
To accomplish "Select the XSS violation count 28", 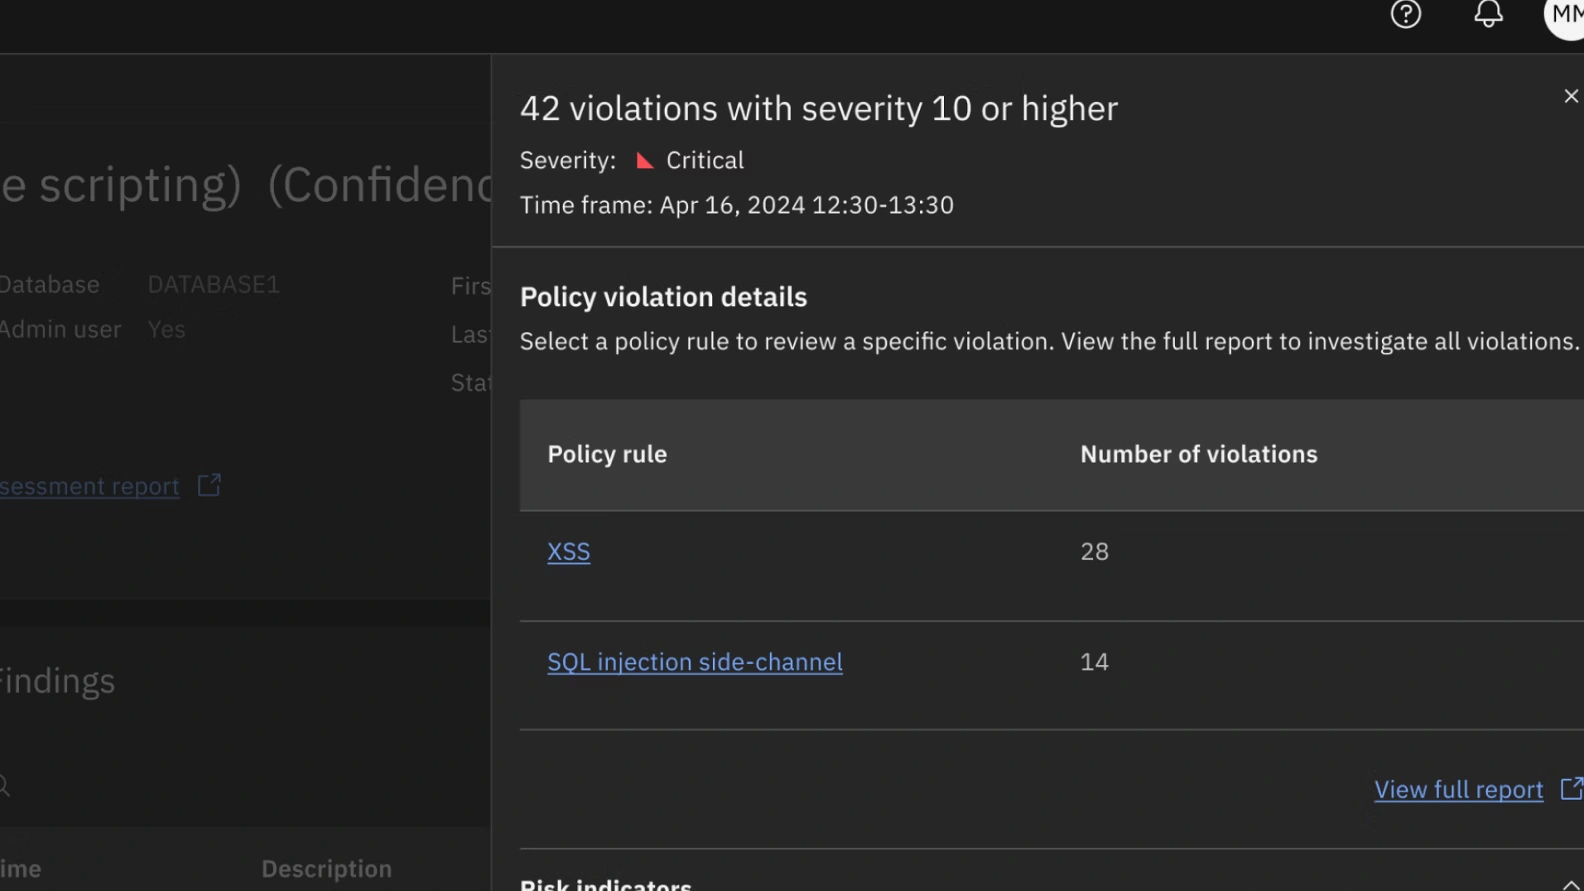I will [1094, 552].
